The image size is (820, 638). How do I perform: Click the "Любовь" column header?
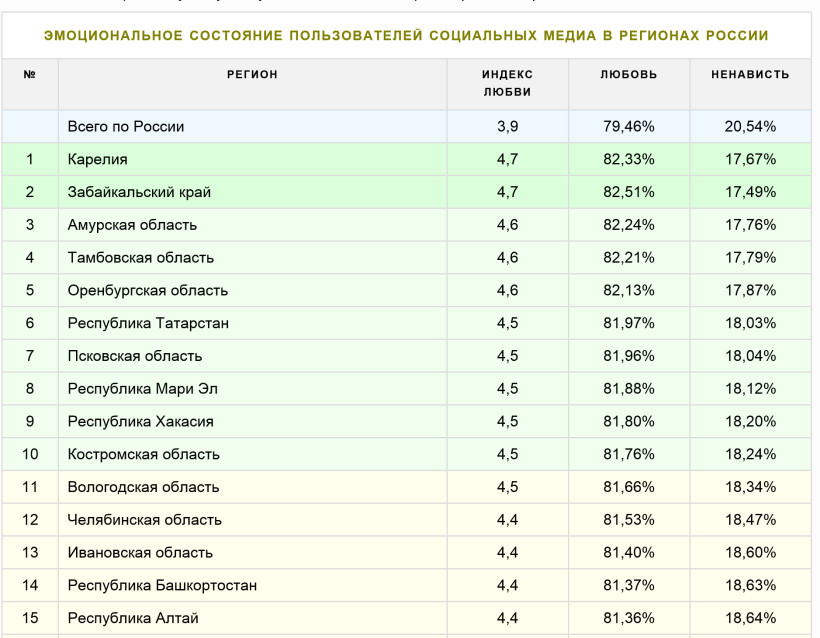pos(629,75)
